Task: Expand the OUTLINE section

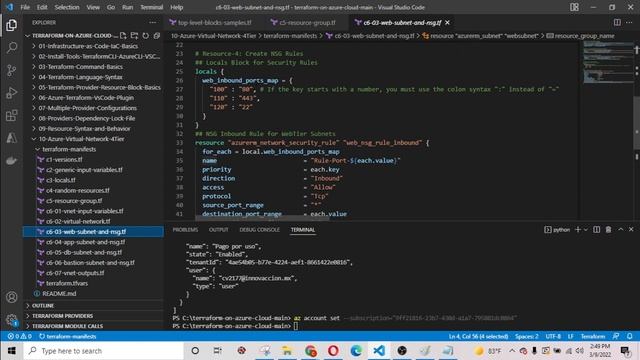Action: (x=43, y=306)
